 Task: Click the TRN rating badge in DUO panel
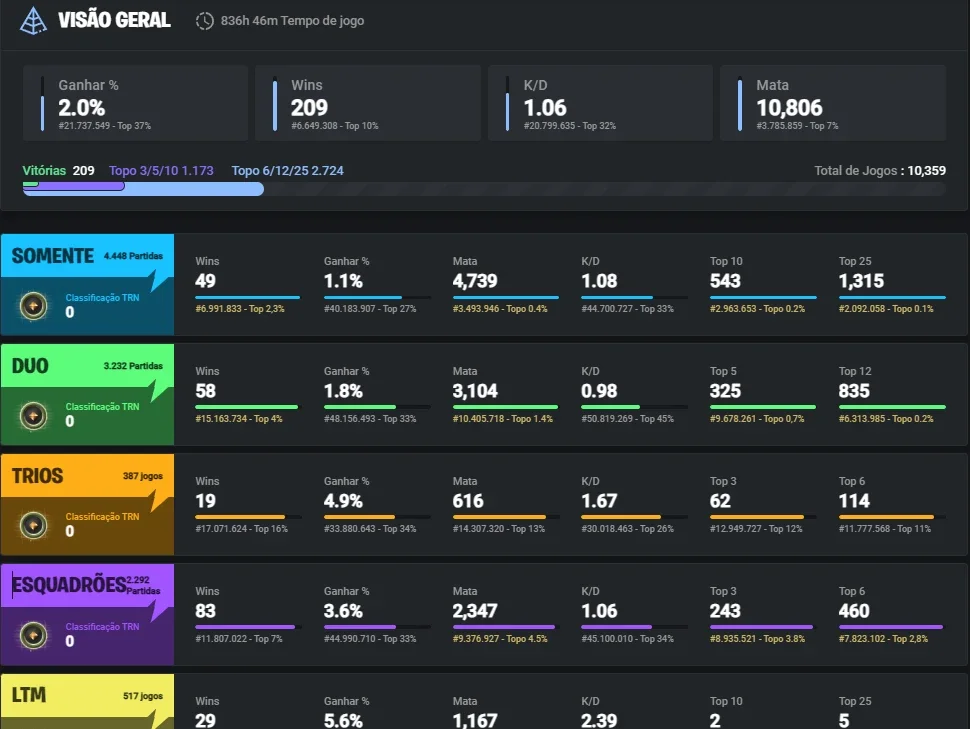[x=33, y=415]
